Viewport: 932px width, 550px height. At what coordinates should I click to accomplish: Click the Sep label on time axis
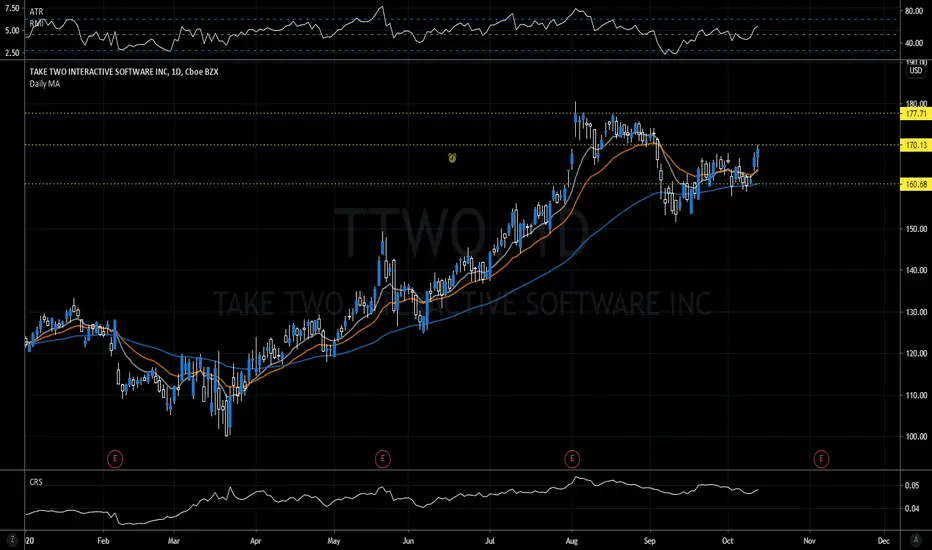tap(650, 540)
